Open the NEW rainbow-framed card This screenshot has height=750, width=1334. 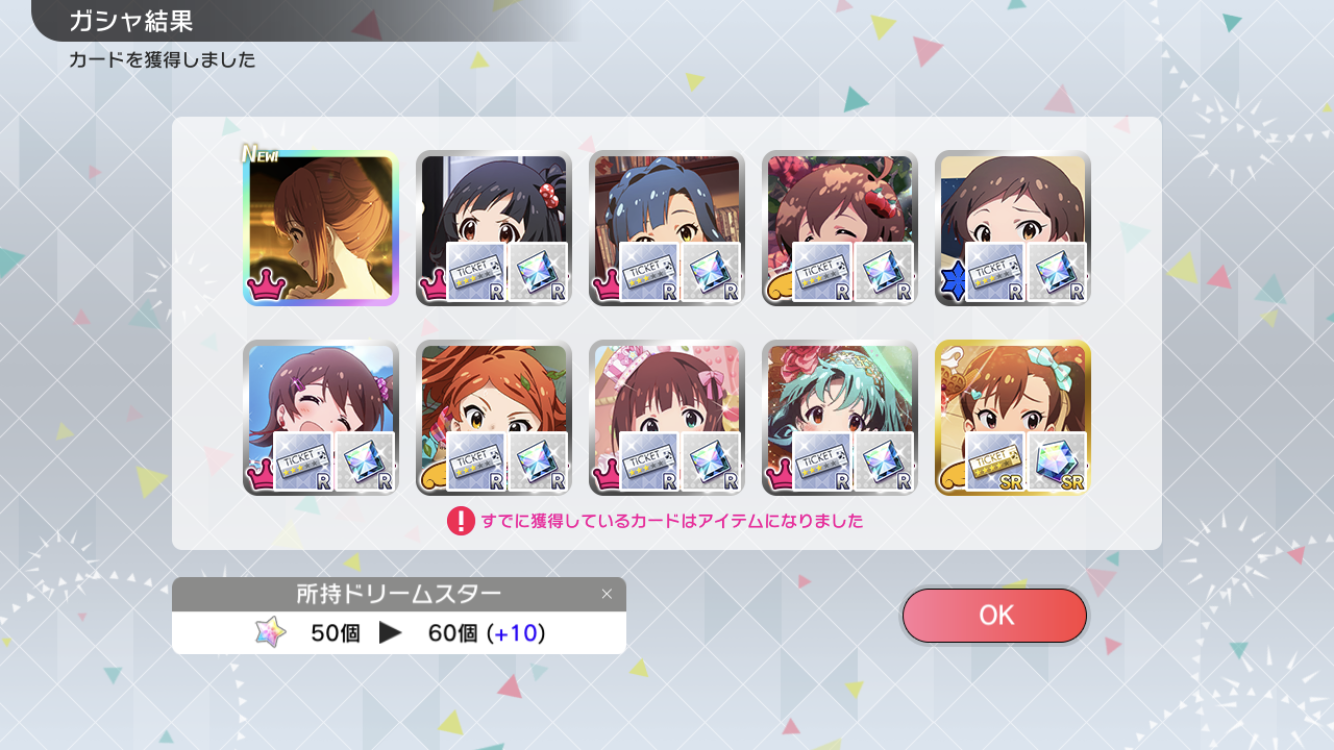pos(321,228)
